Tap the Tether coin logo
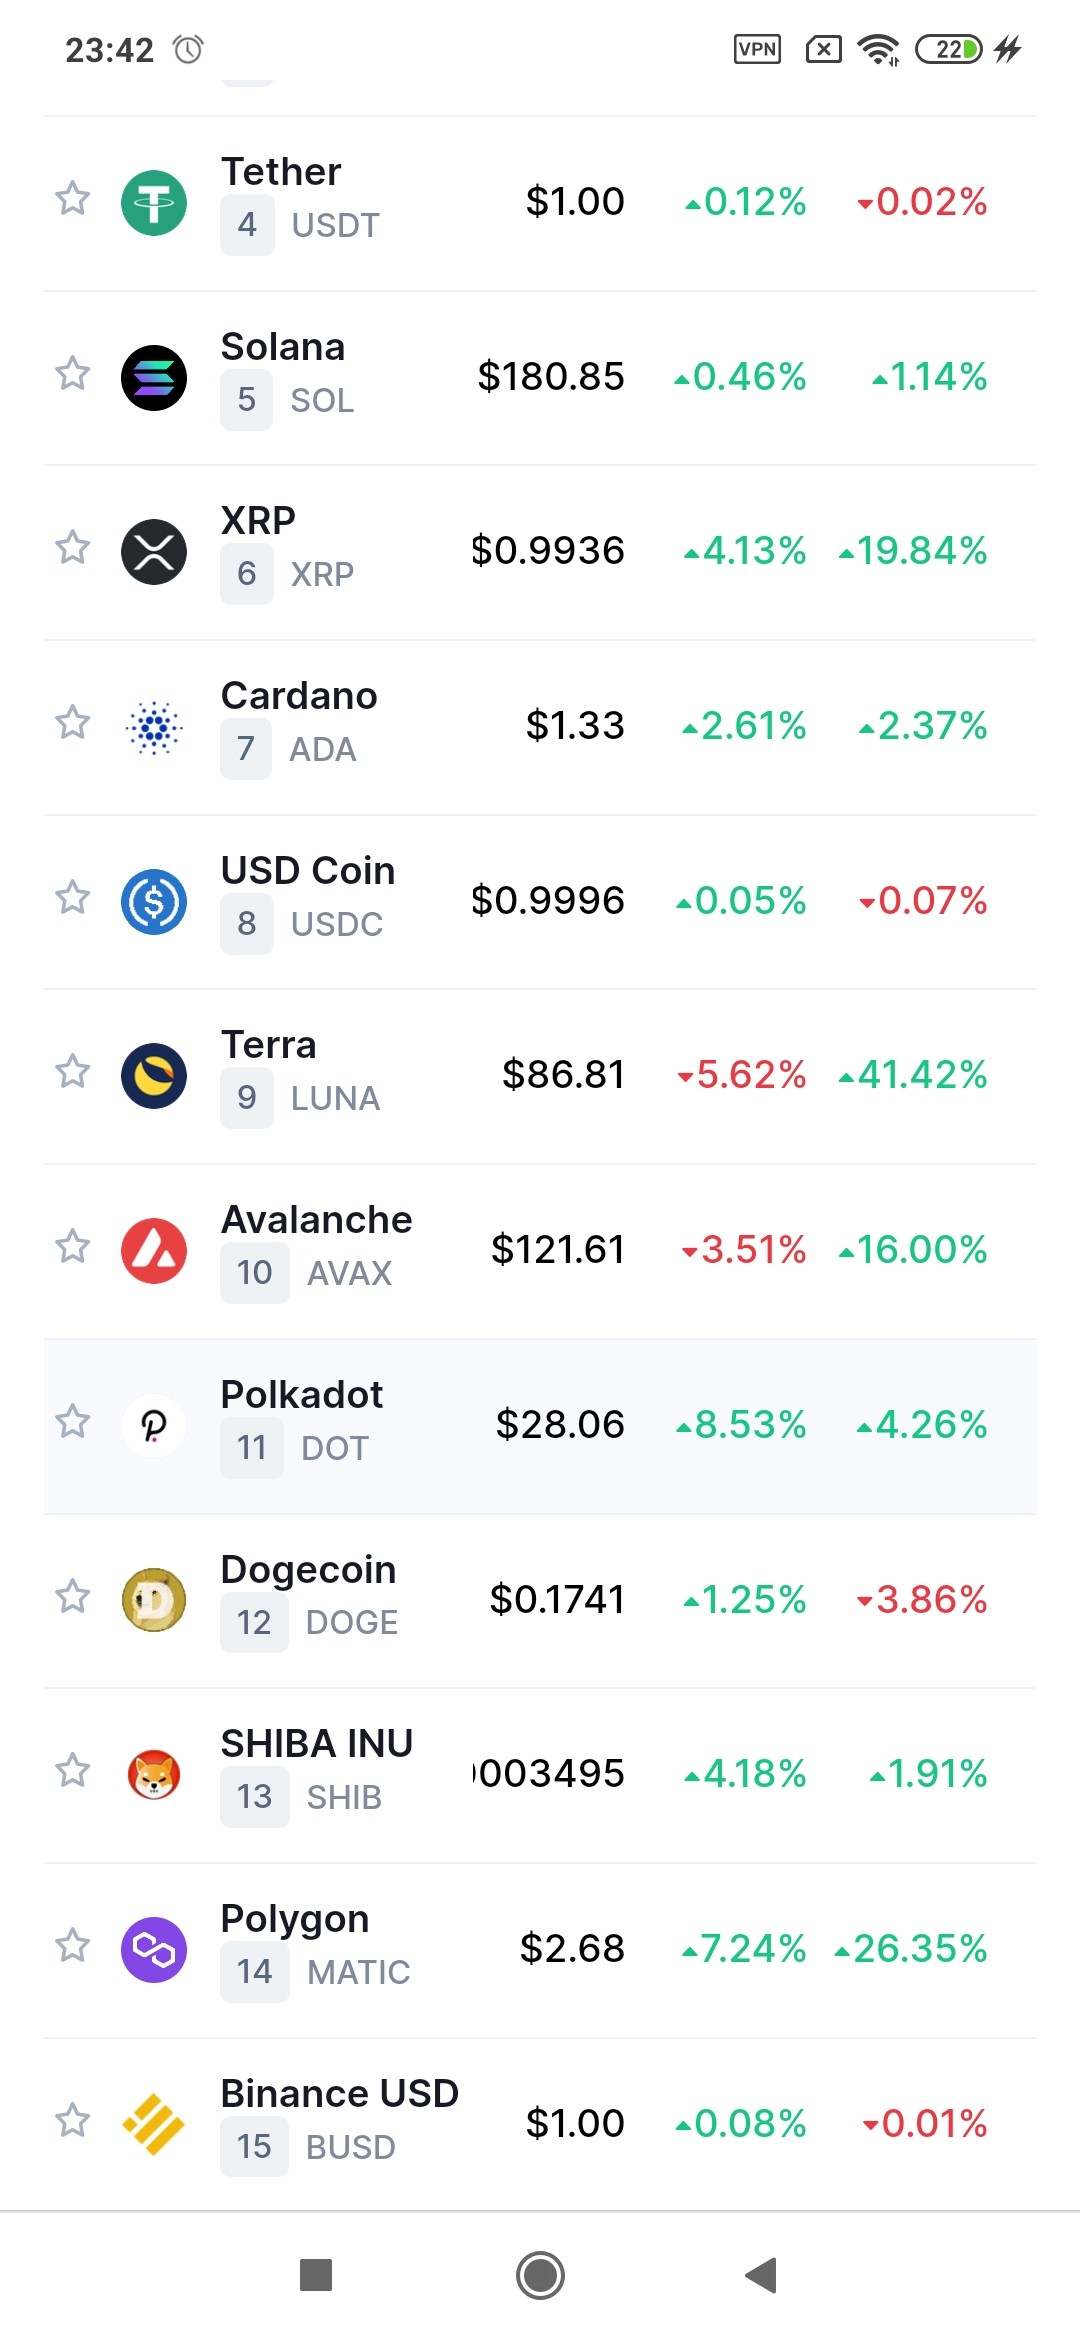 (x=154, y=203)
